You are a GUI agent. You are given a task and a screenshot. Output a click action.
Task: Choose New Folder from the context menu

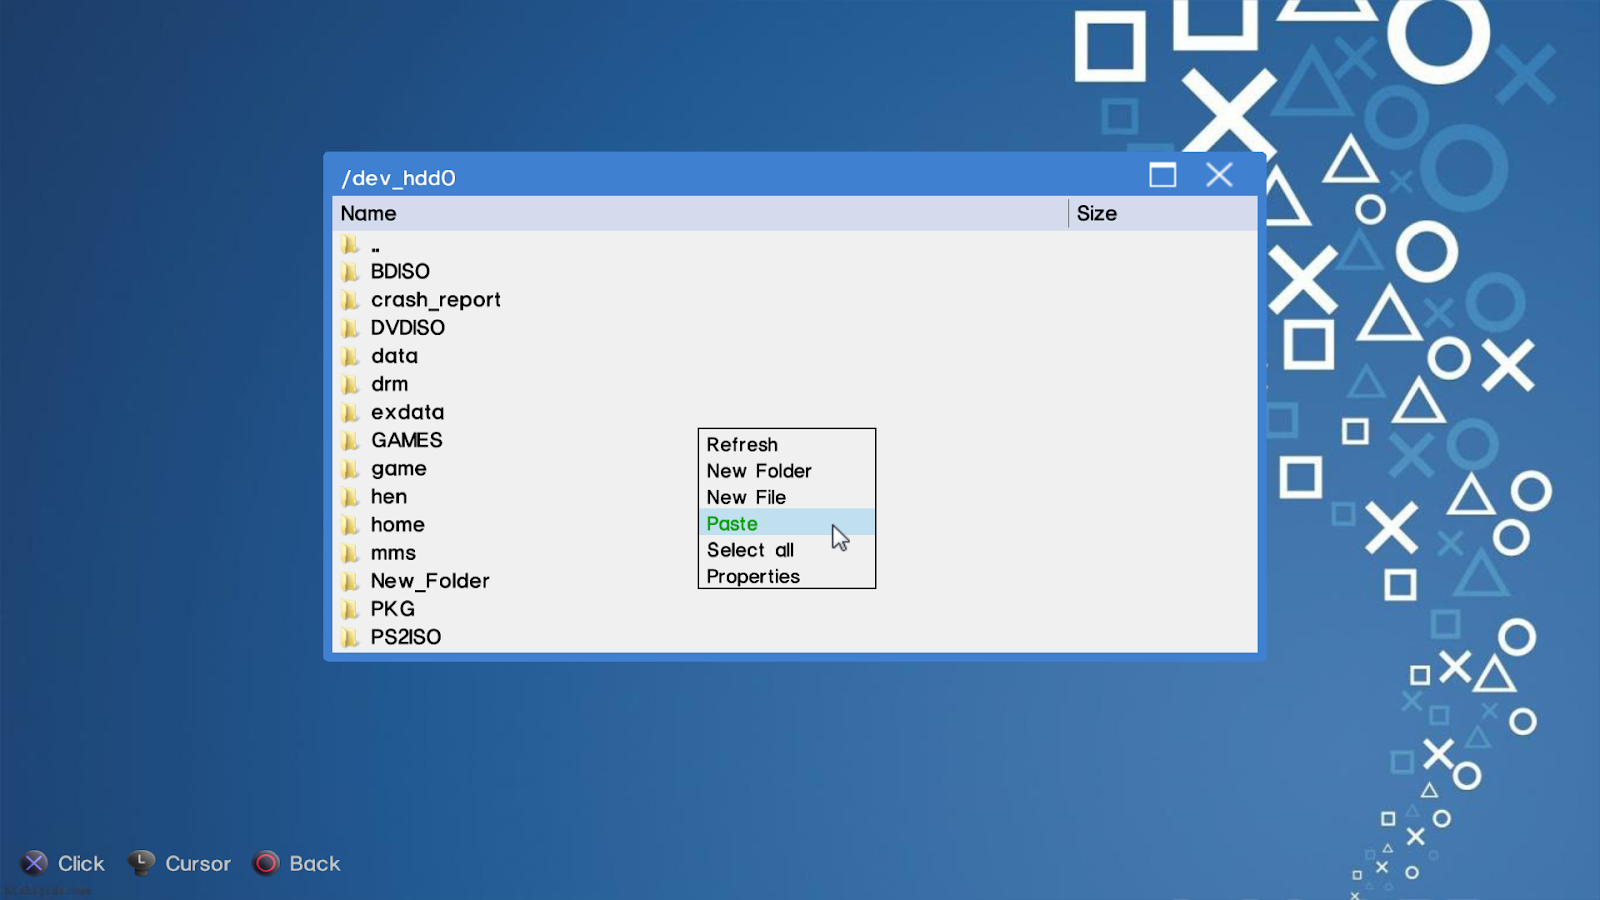[786, 470]
